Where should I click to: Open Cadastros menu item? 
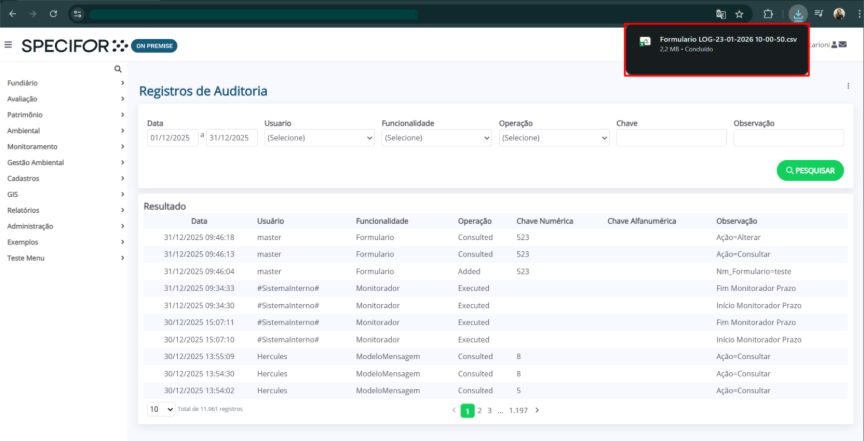[65, 179]
